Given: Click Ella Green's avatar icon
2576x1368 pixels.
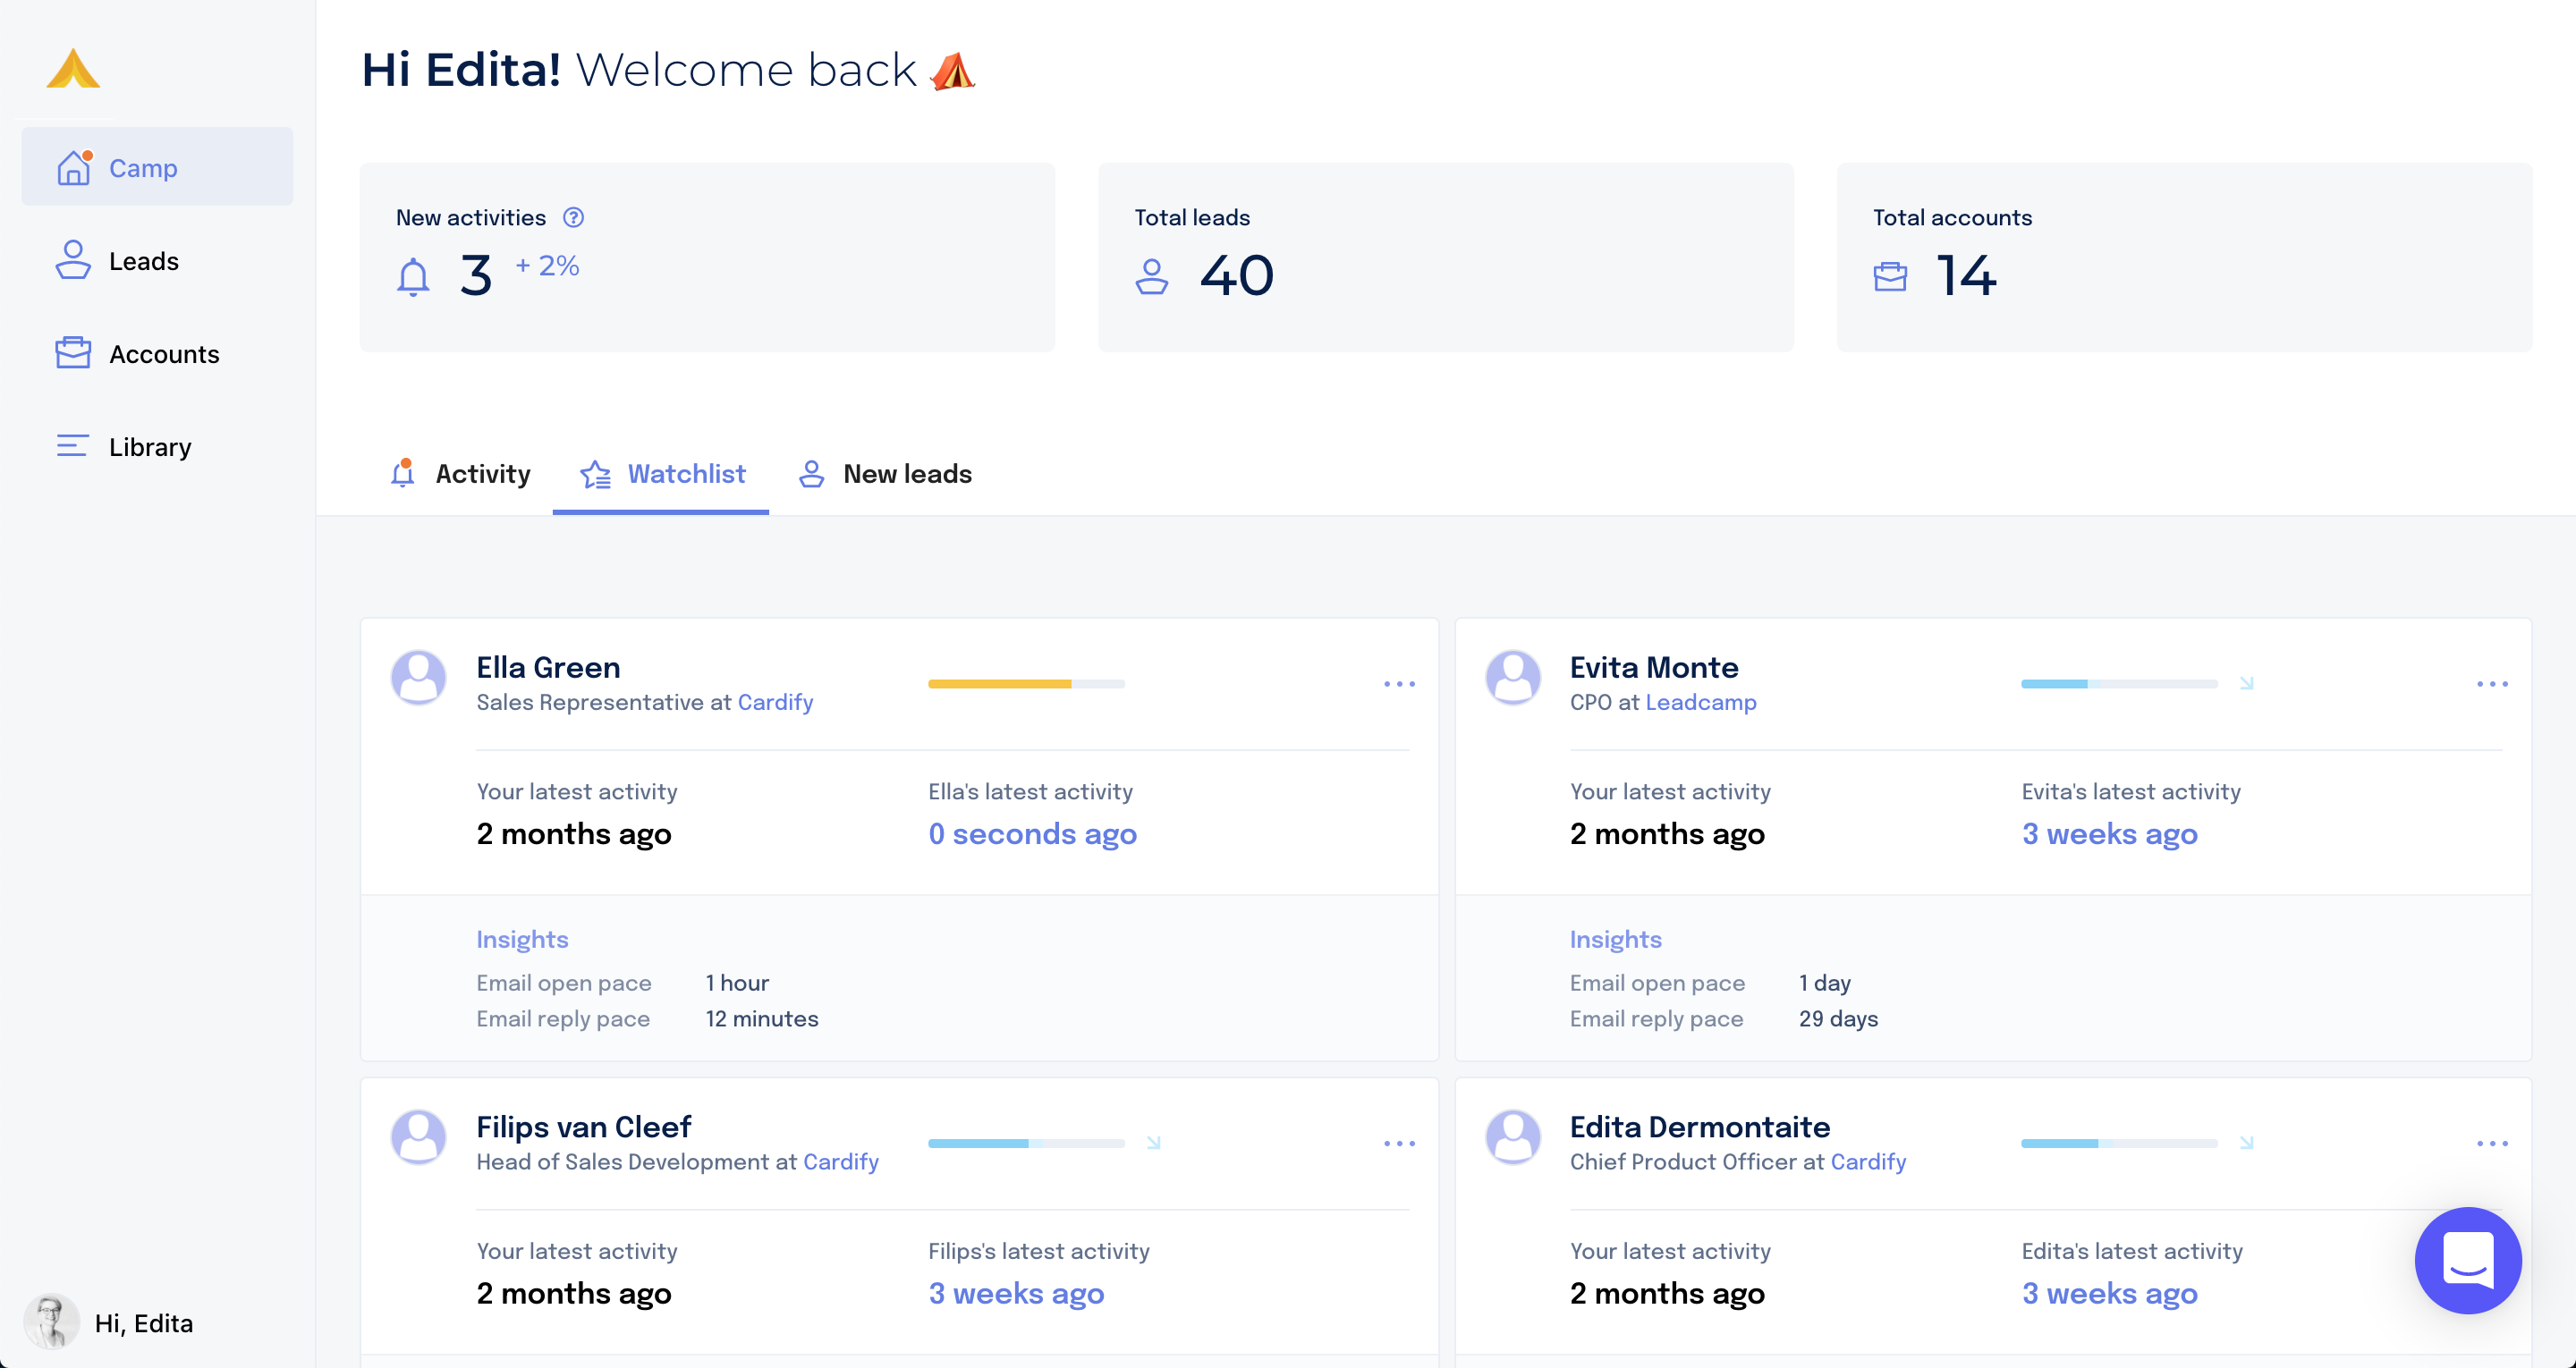Looking at the screenshot, I should click(x=418, y=677).
